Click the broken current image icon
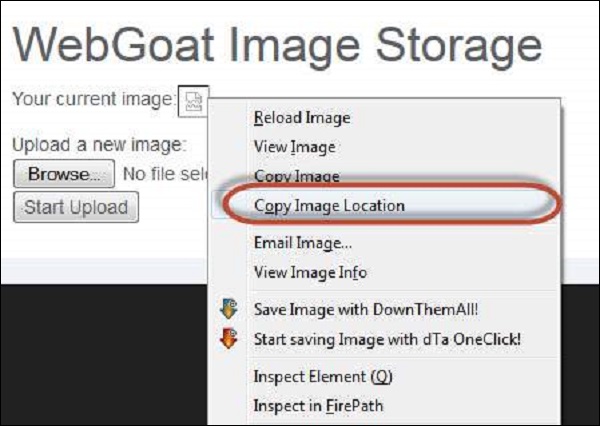600x426 pixels. pyautogui.click(x=192, y=100)
